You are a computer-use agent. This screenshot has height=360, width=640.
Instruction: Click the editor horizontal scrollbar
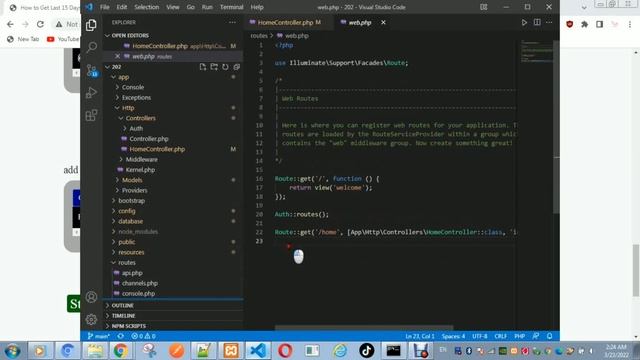(364, 327)
